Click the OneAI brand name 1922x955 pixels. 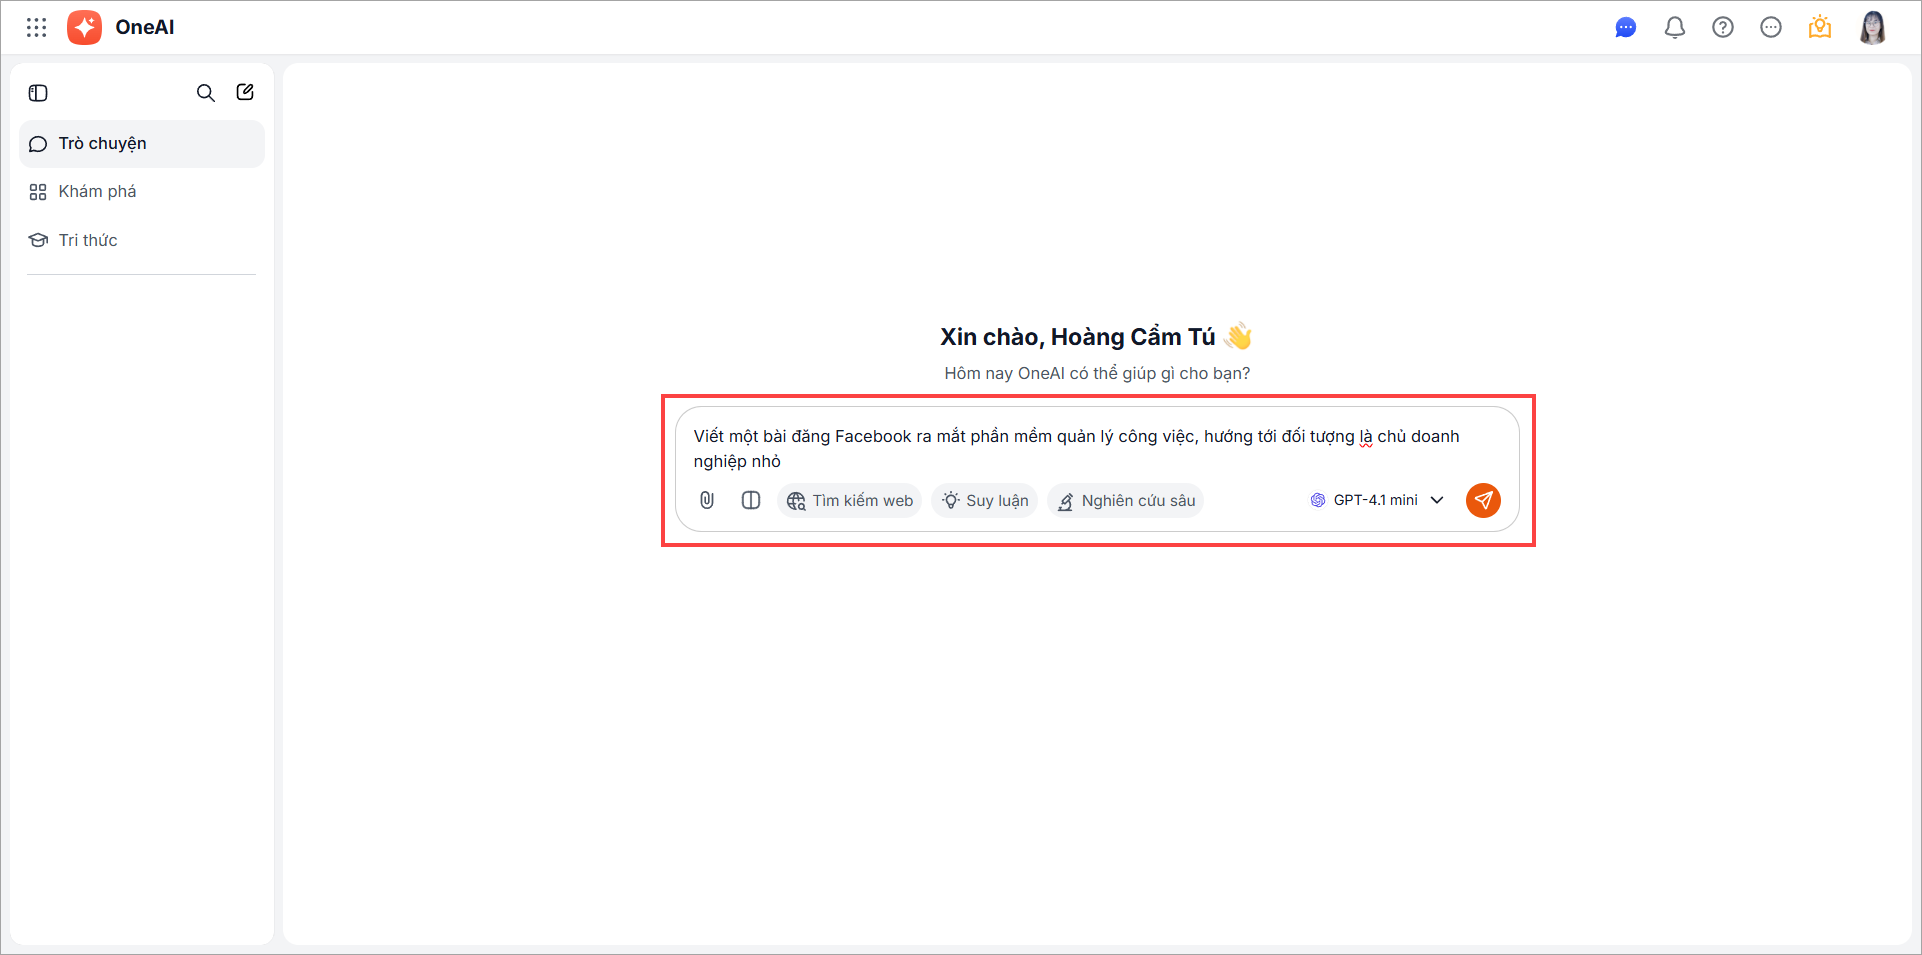click(145, 28)
